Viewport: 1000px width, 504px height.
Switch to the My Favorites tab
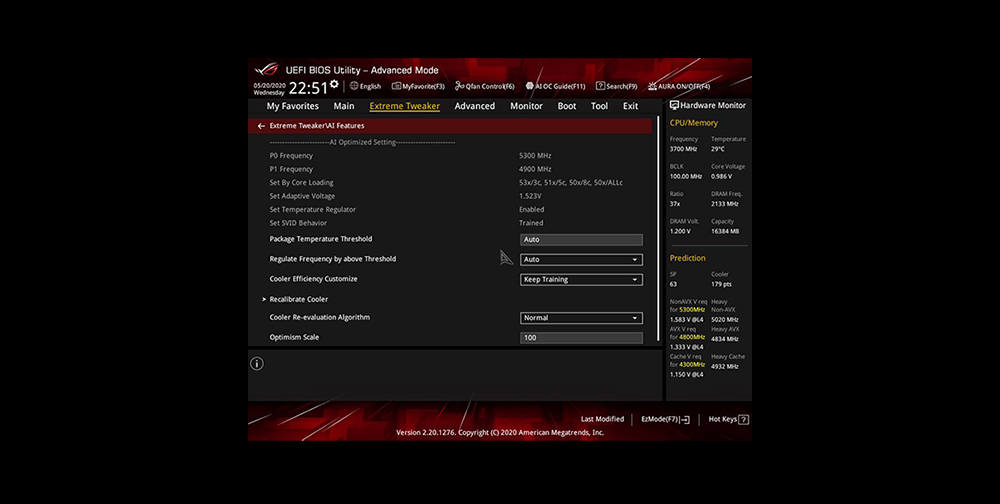point(293,106)
